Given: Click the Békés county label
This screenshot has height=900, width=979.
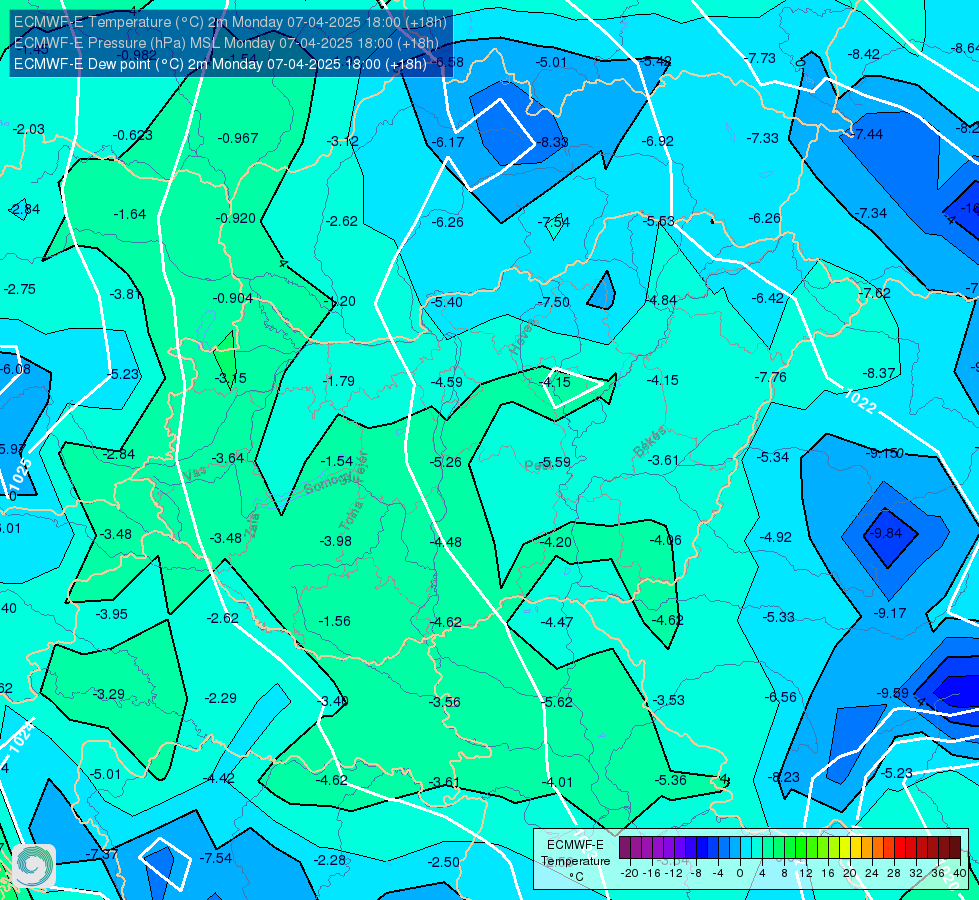Looking at the screenshot, I should 650,442.
